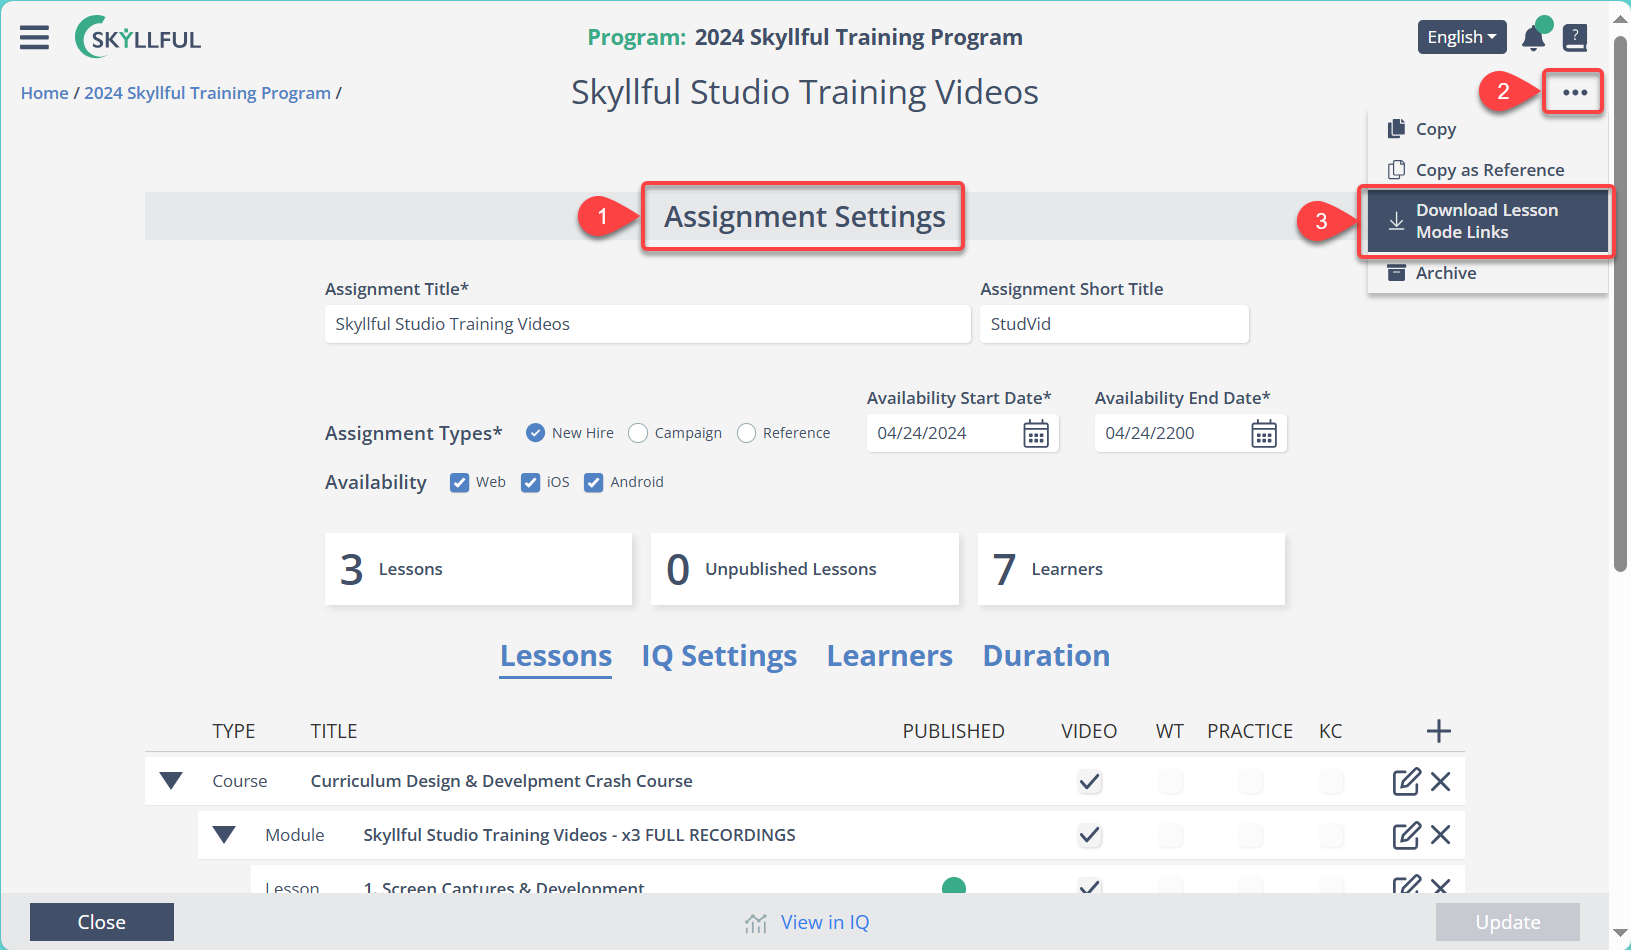This screenshot has height=950, width=1631.
Task: Go to the Home breadcrumb link
Action: coord(45,93)
